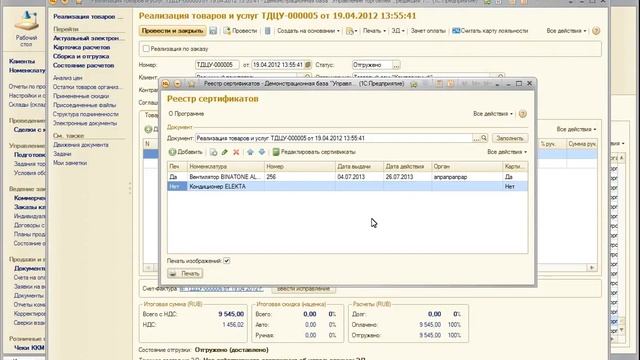Click favorites star in Реестр сертификатов title bar
The image size is (640, 360).
click(191, 84)
